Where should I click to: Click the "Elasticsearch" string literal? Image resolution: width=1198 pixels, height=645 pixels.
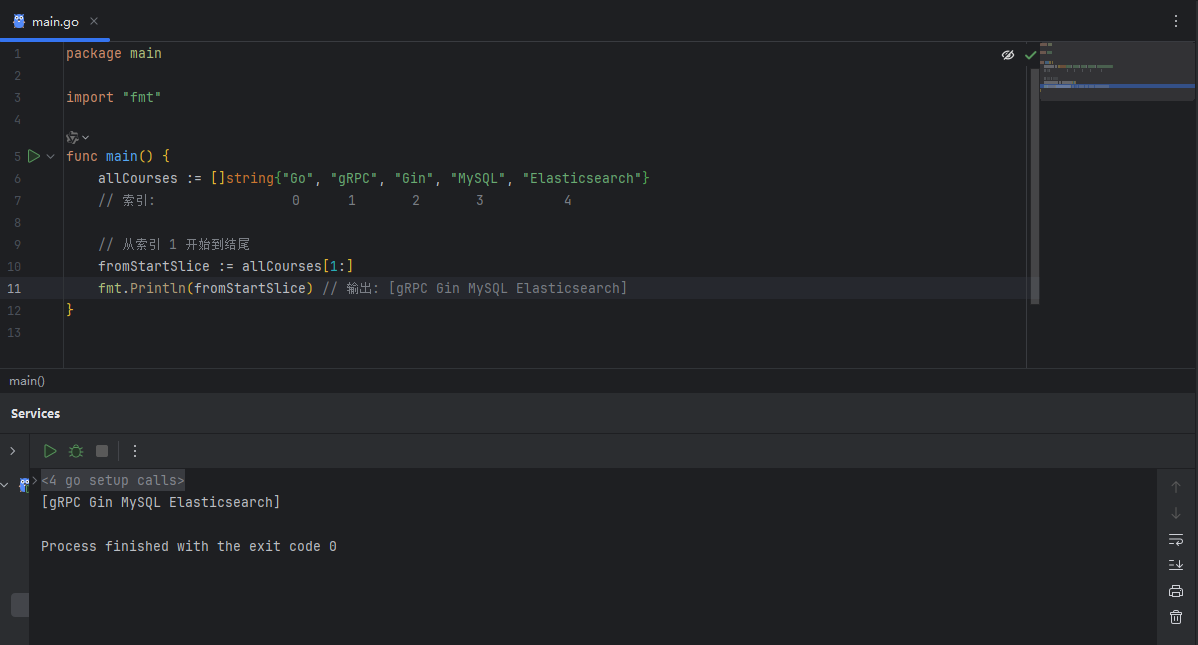click(582, 178)
